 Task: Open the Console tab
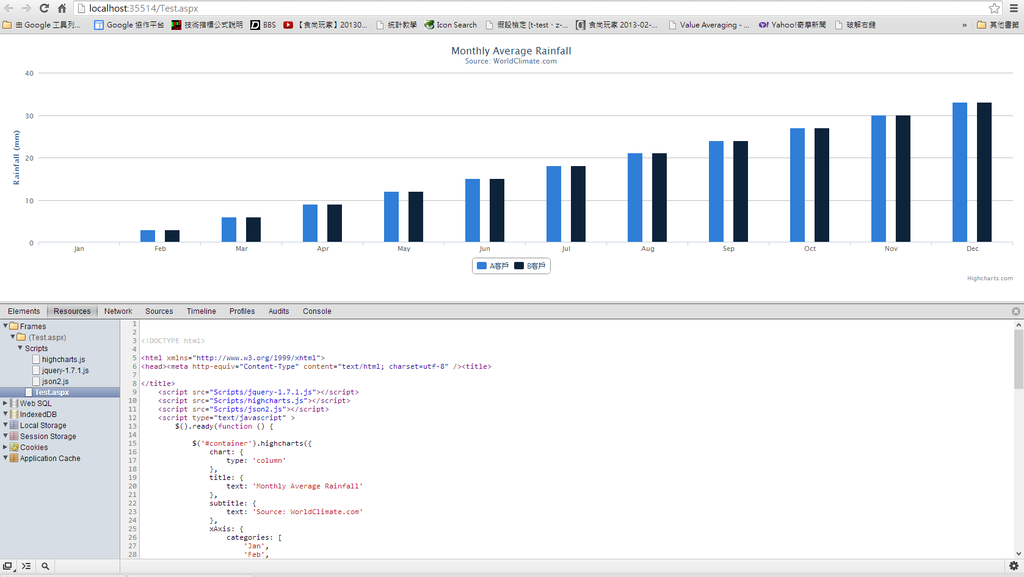(317, 311)
